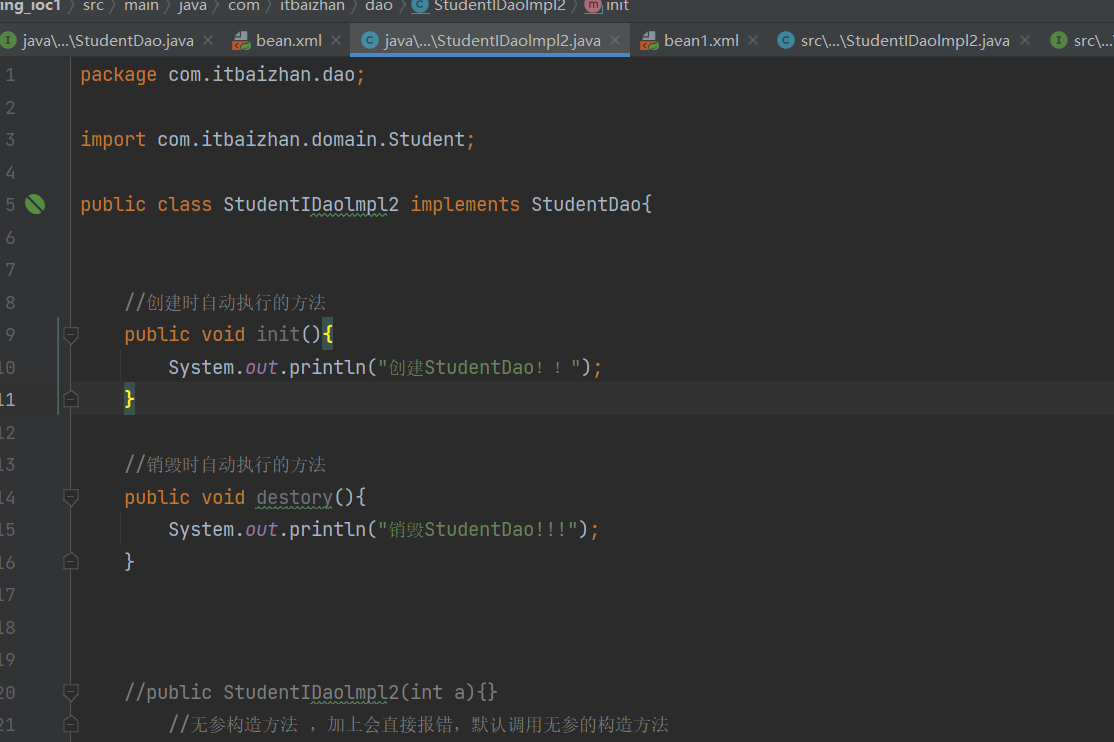Click the StudentIDaoImpl2 class name on line 5
Image resolution: width=1114 pixels, height=742 pixels.
tap(311, 205)
